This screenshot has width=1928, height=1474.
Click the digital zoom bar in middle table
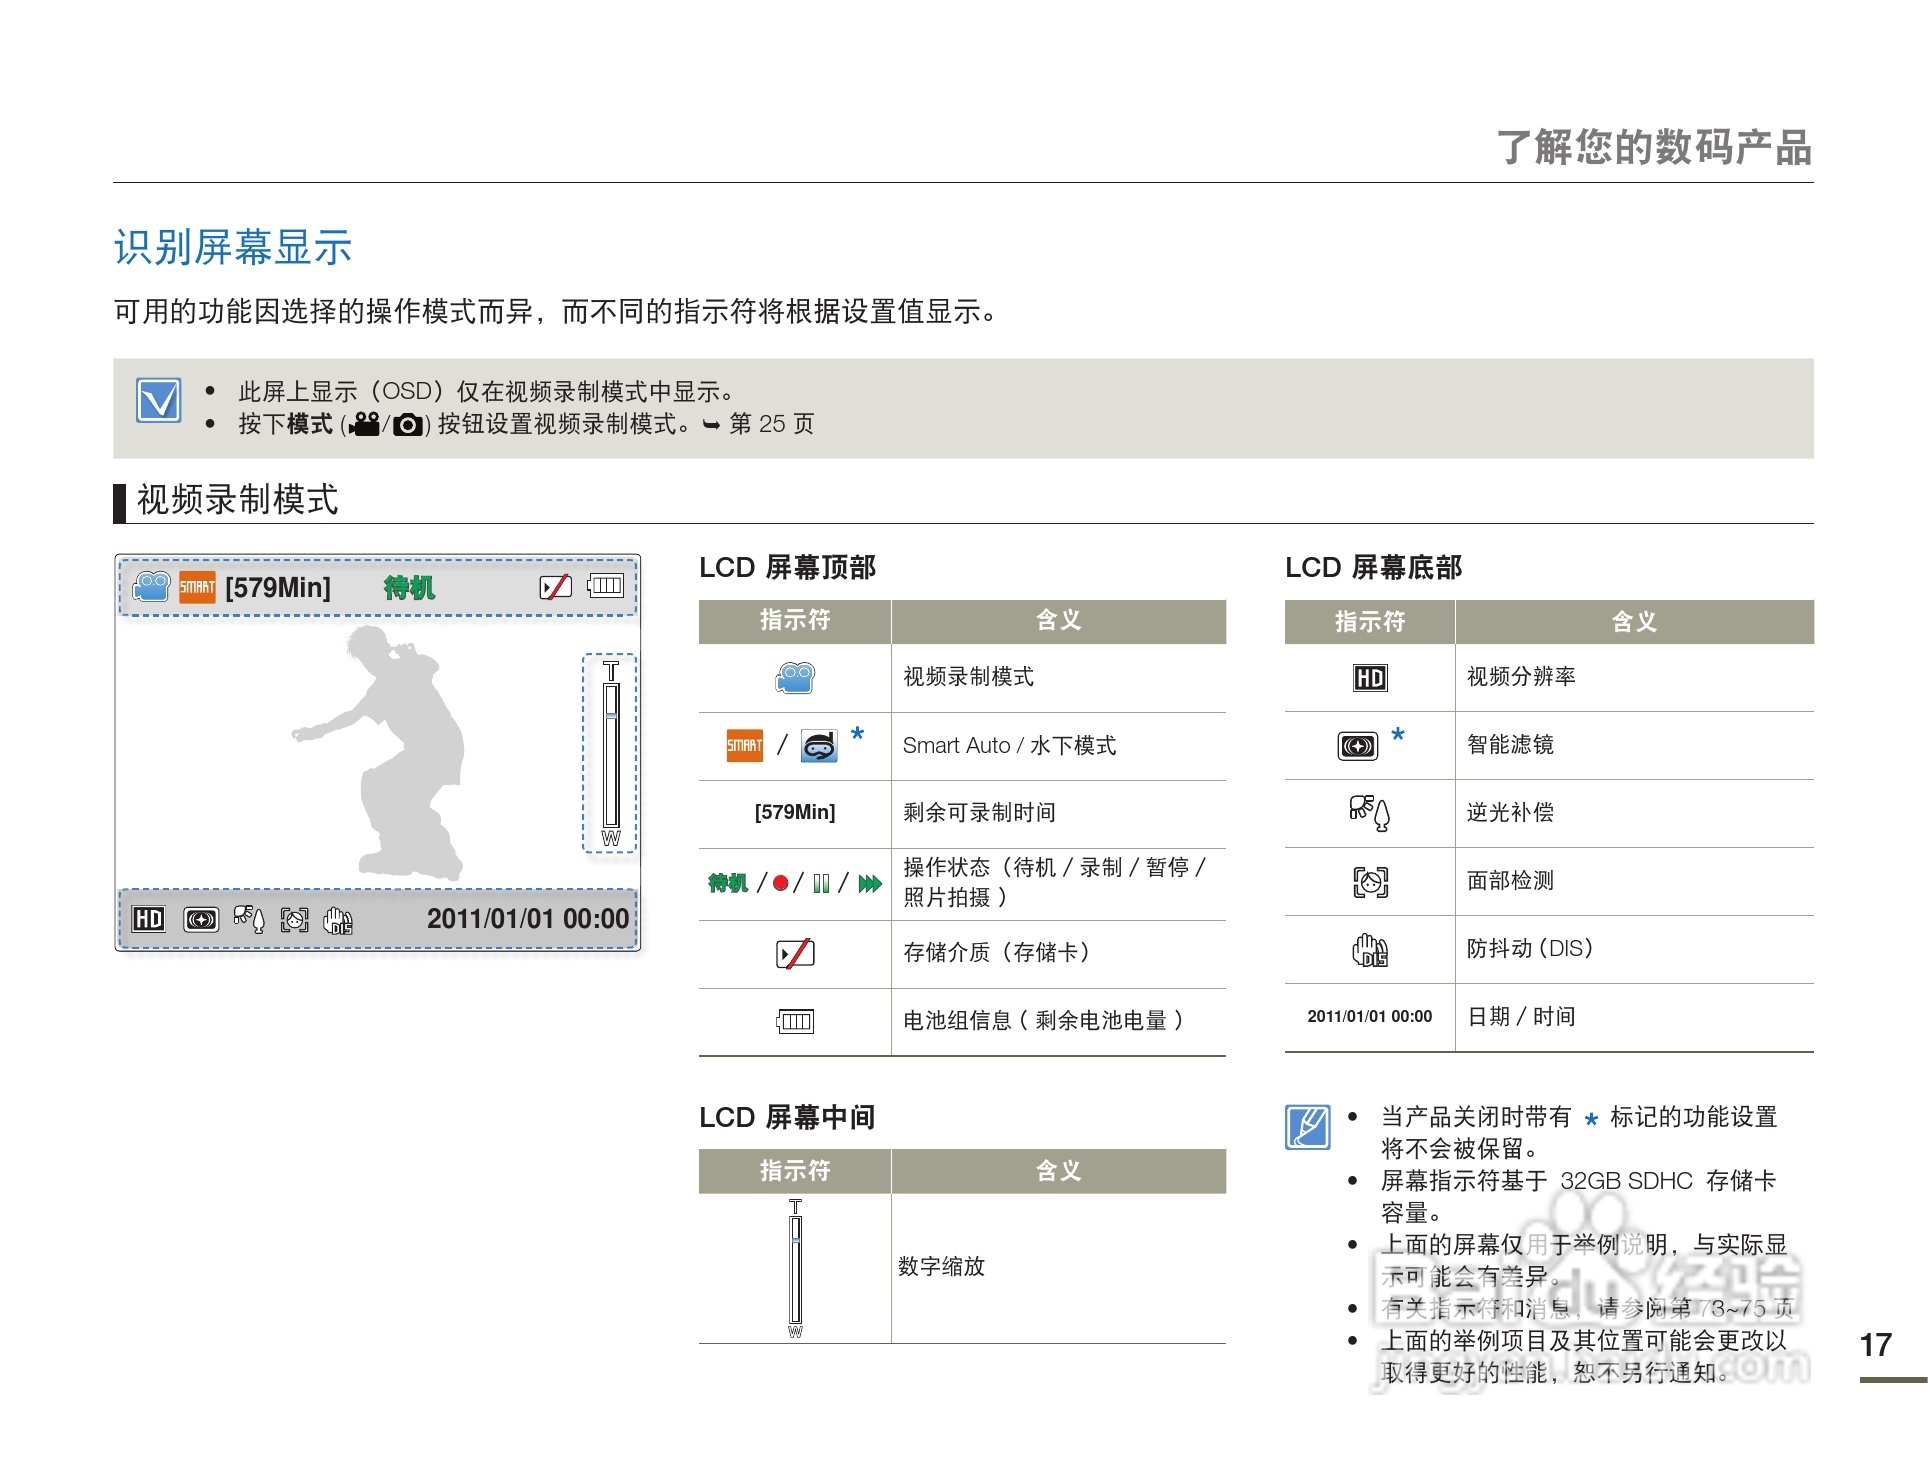[795, 1268]
